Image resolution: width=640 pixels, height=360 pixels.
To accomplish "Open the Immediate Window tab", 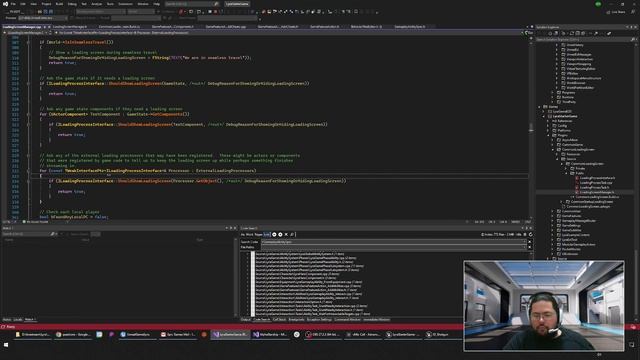I will [376, 320].
